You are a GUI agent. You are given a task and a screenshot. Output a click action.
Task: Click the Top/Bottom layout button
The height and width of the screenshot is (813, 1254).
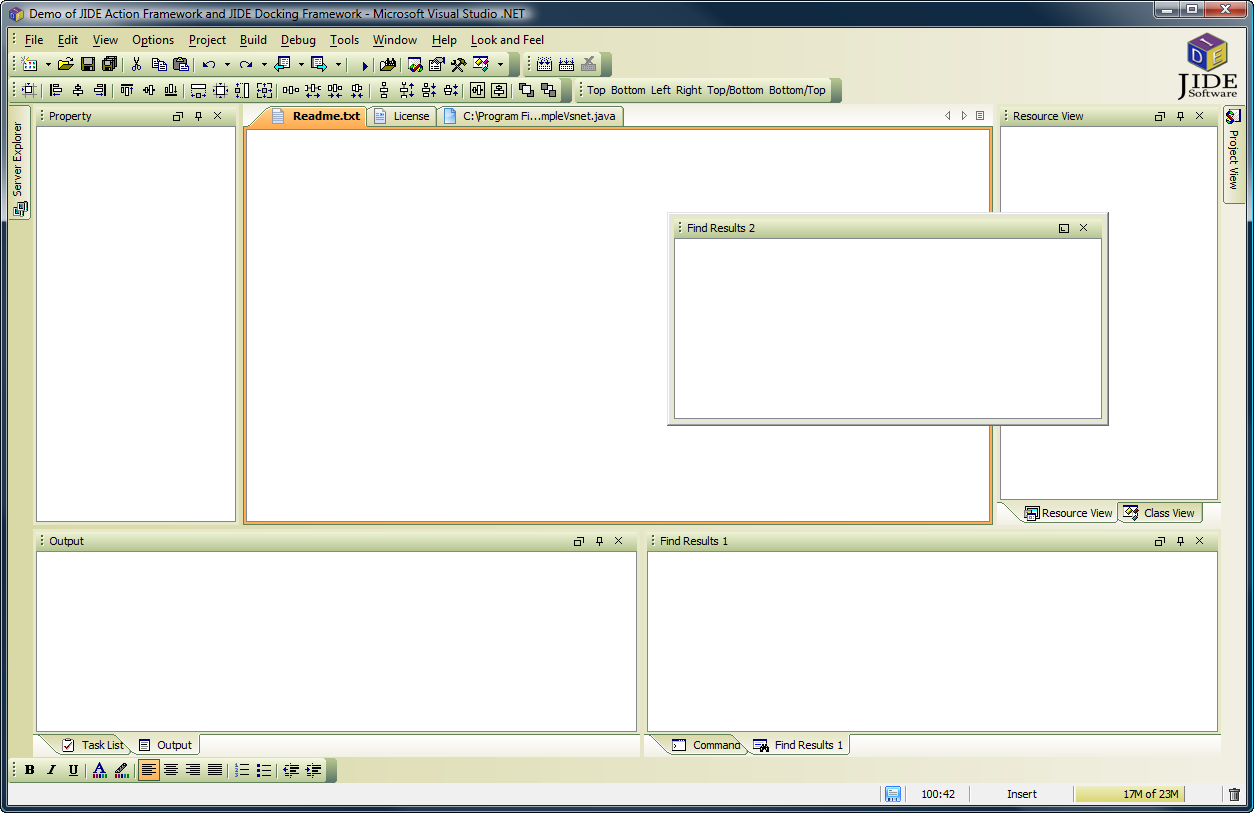pyautogui.click(x=735, y=90)
